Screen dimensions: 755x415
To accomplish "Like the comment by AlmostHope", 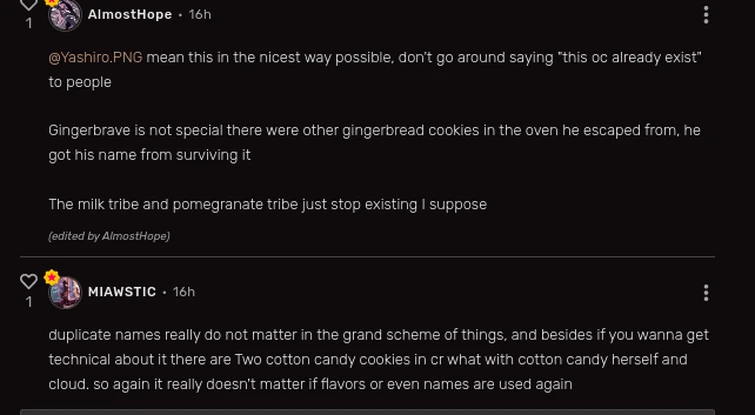I will 28,5.
